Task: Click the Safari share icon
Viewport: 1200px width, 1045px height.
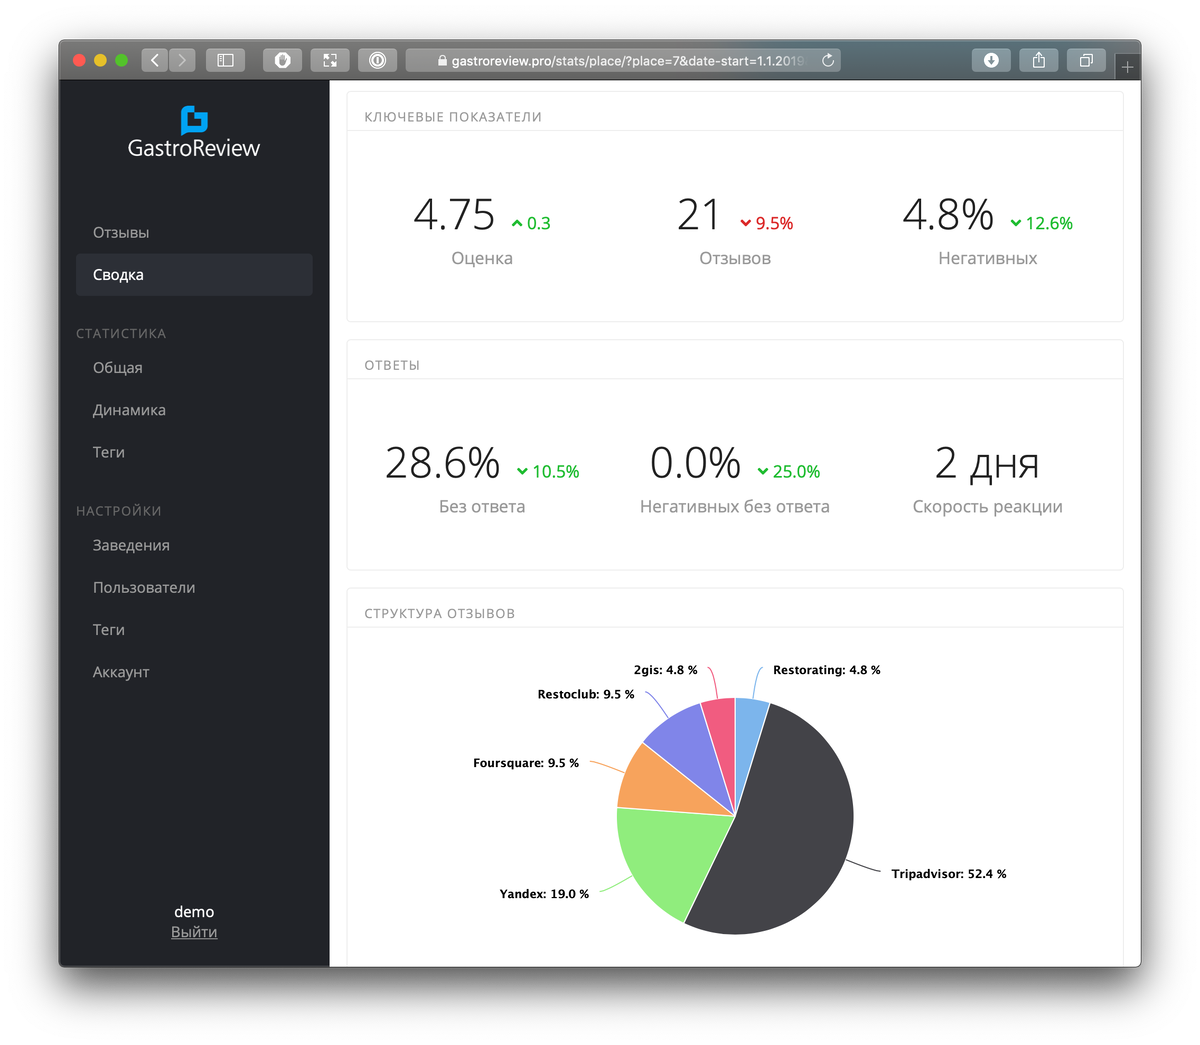Action: [1039, 60]
